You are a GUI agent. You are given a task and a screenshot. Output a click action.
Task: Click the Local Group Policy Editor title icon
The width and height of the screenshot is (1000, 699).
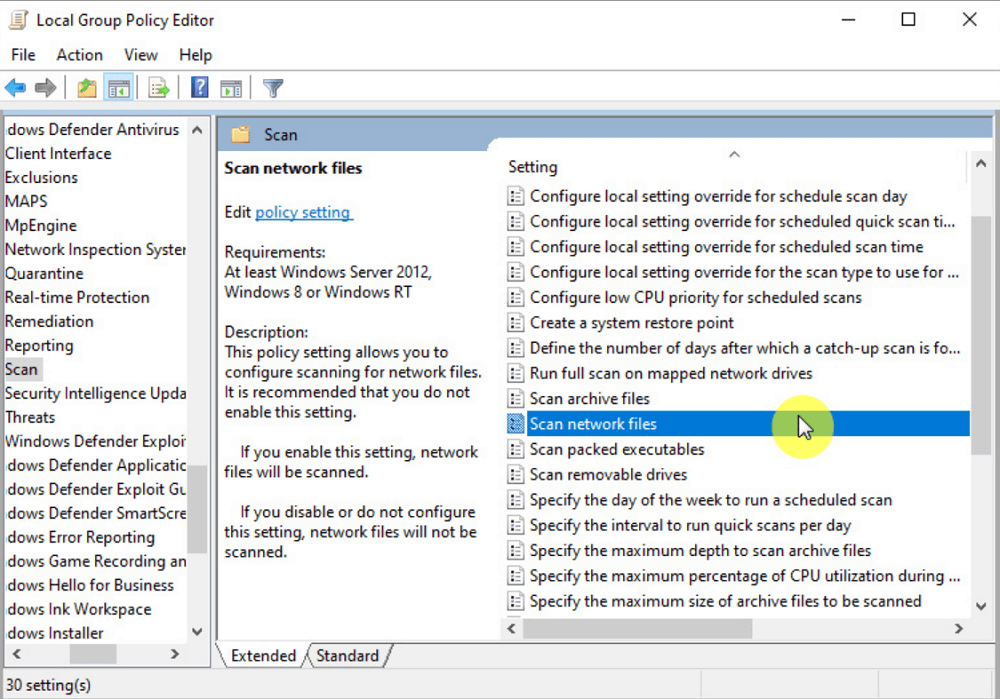coord(18,20)
